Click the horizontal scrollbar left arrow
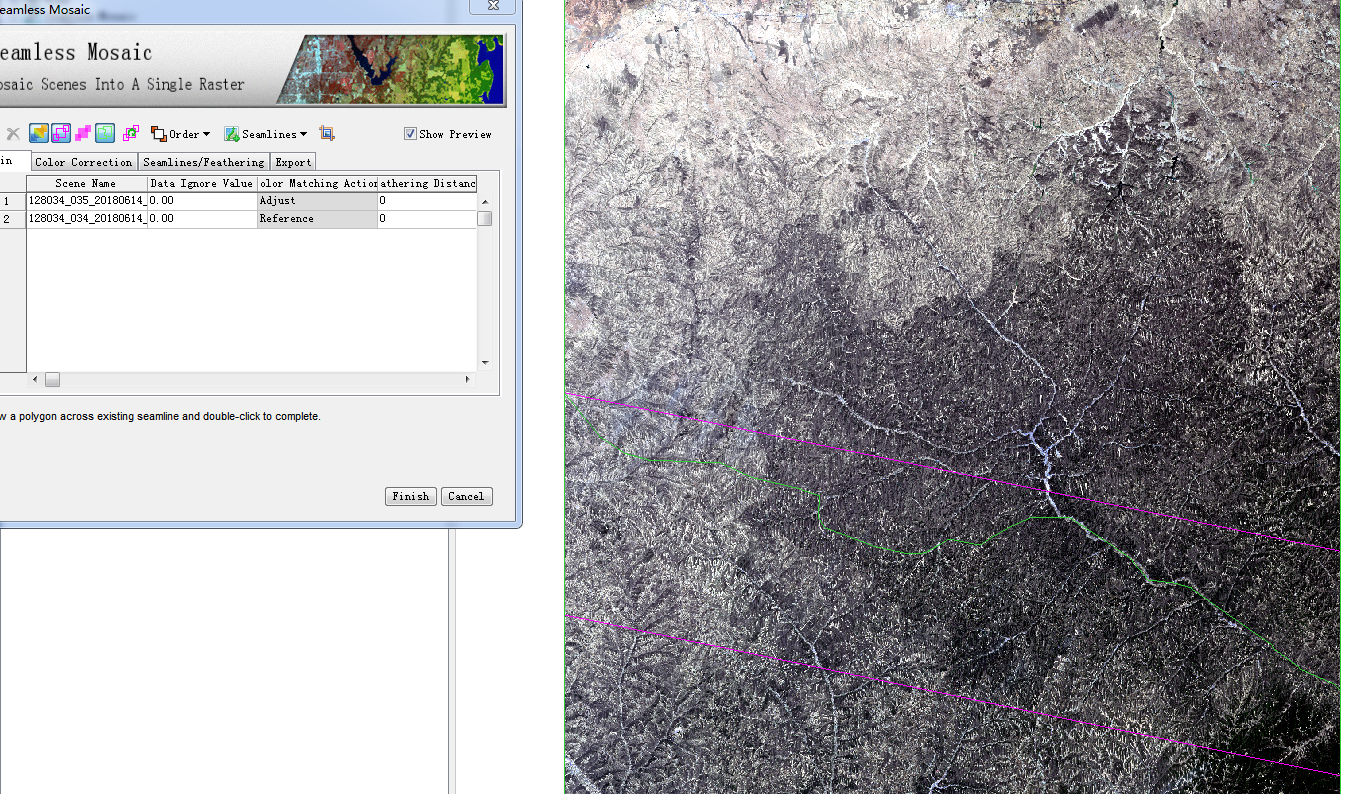This screenshot has width=1348, height=794. (x=35, y=380)
